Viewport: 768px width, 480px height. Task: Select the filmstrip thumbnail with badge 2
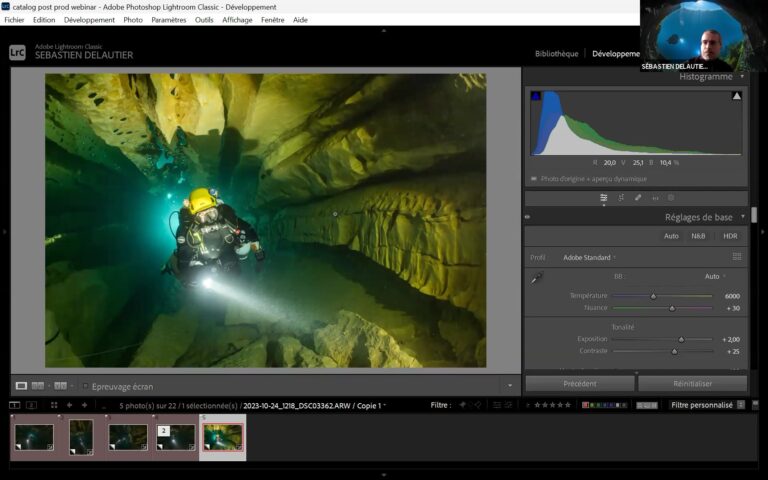tap(176, 437)
